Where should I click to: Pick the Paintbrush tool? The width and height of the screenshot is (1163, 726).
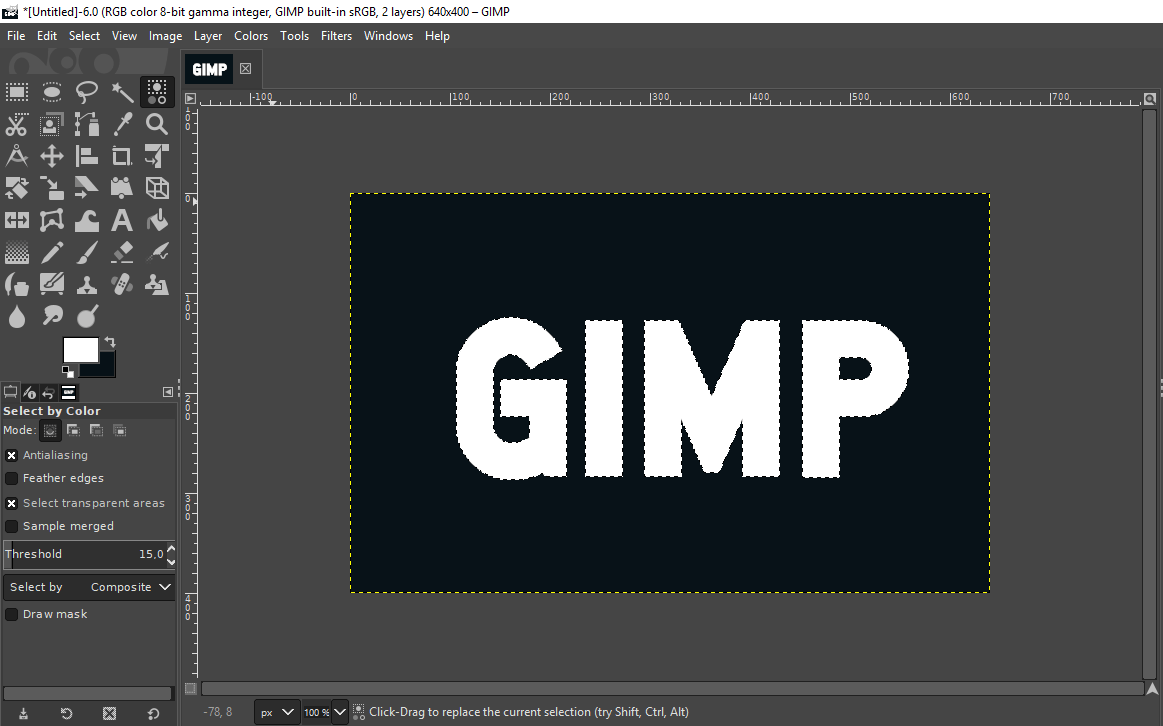(87, 252)
